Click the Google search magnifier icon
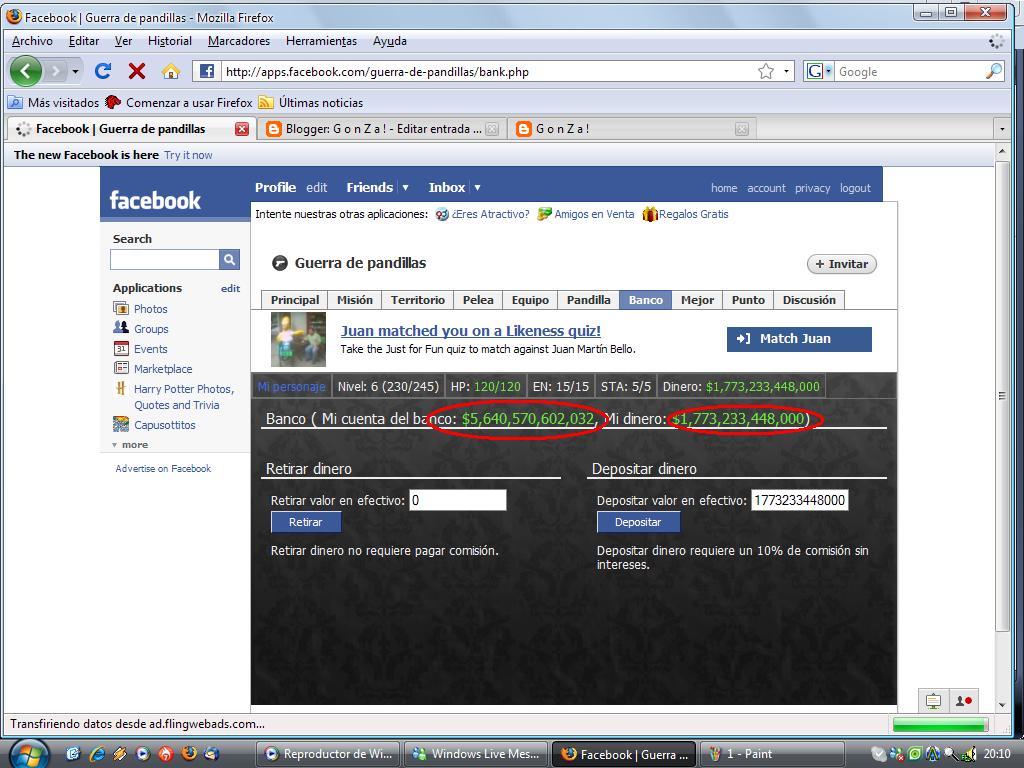Viewport: 1024px width, 768px height. point(993,71)
